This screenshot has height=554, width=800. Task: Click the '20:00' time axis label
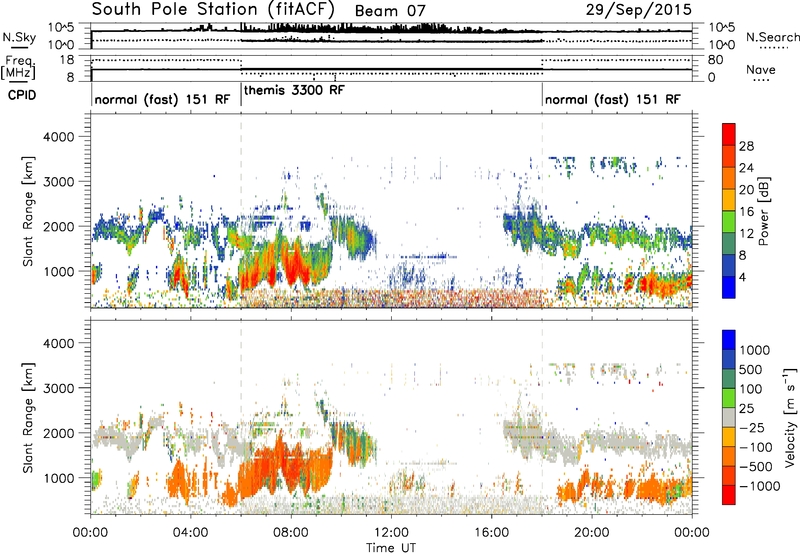tap(591, 533)
